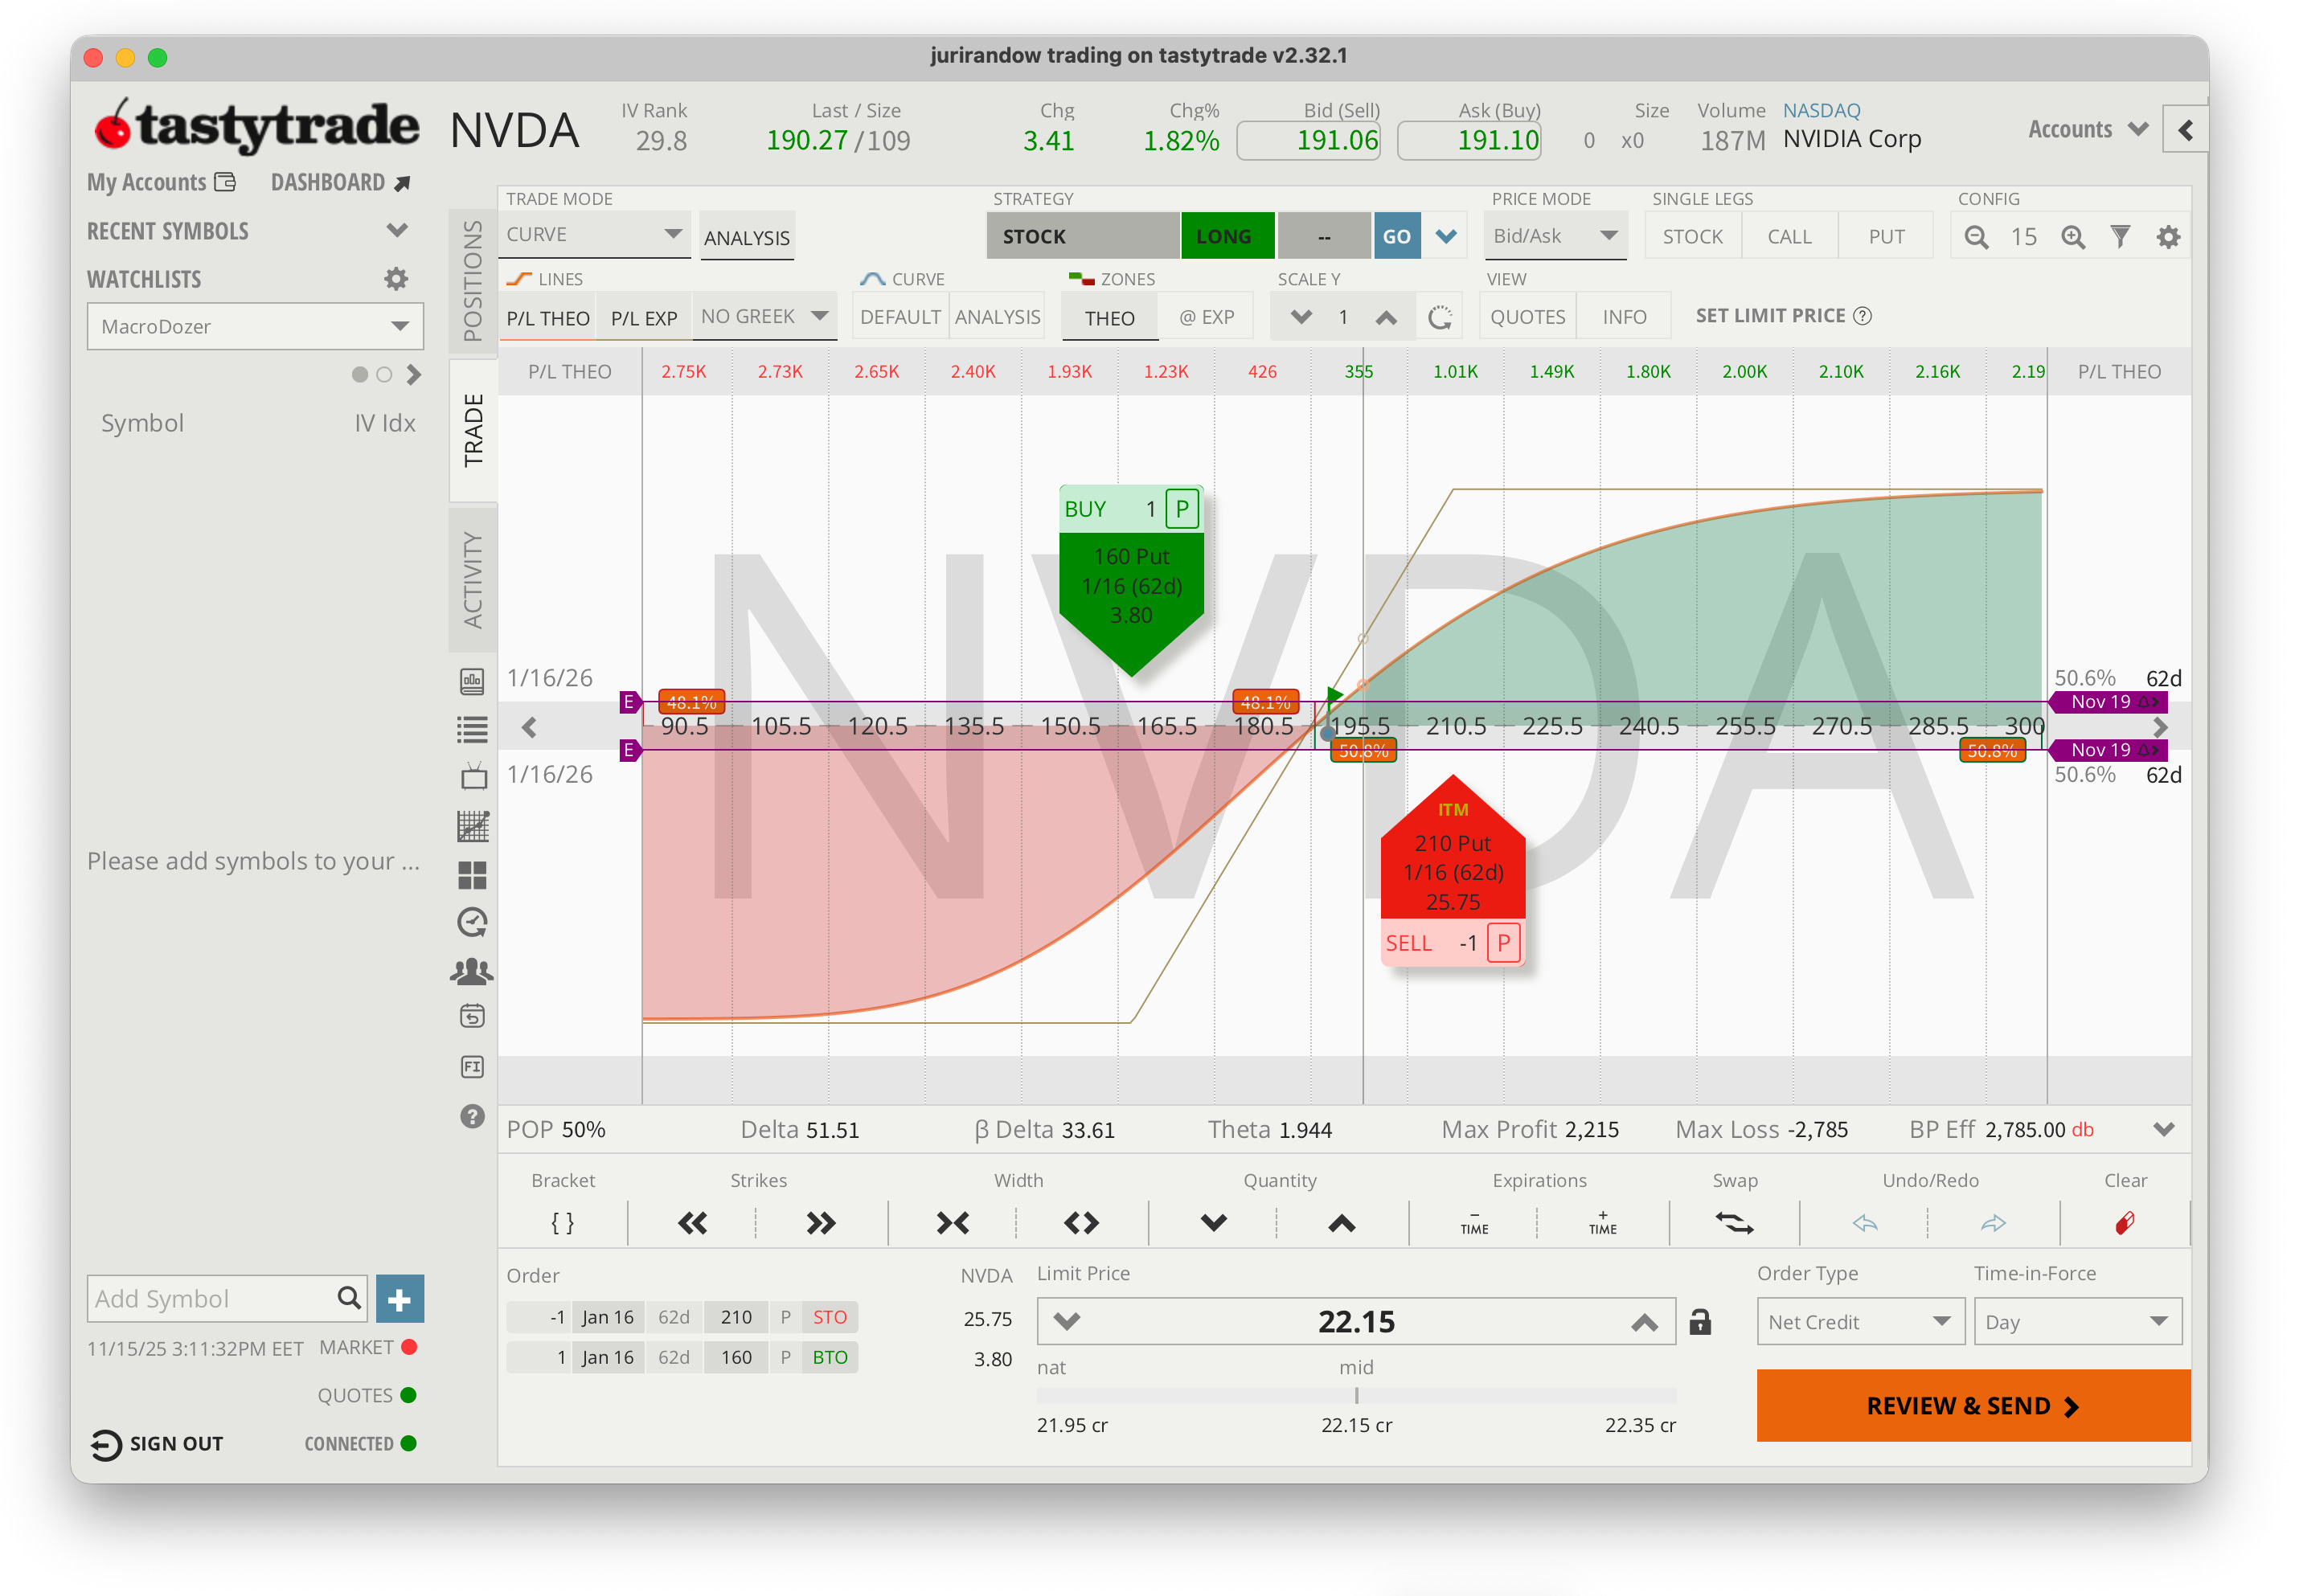Switch to the ACTIVITY vertical tab
This screenshot has width=2299, height=1596.
pos(472,580)
